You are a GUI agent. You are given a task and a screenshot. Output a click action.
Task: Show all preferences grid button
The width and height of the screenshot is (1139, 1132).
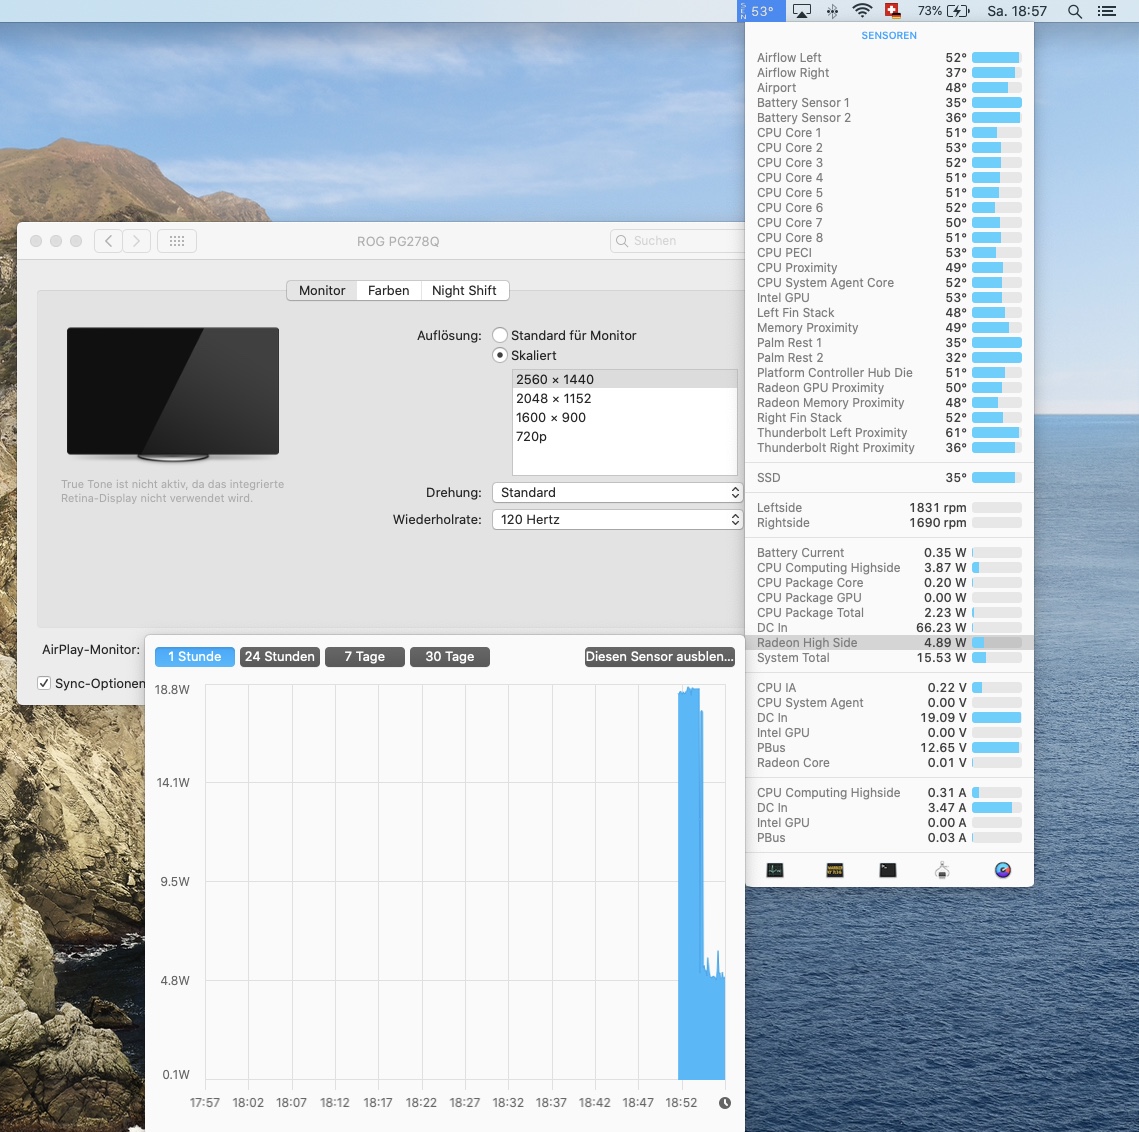tap(177, 241)
